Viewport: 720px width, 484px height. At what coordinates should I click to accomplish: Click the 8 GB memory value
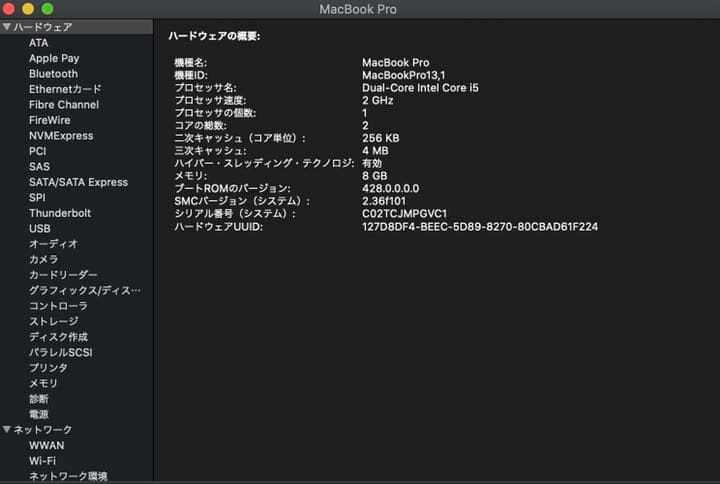374,176
